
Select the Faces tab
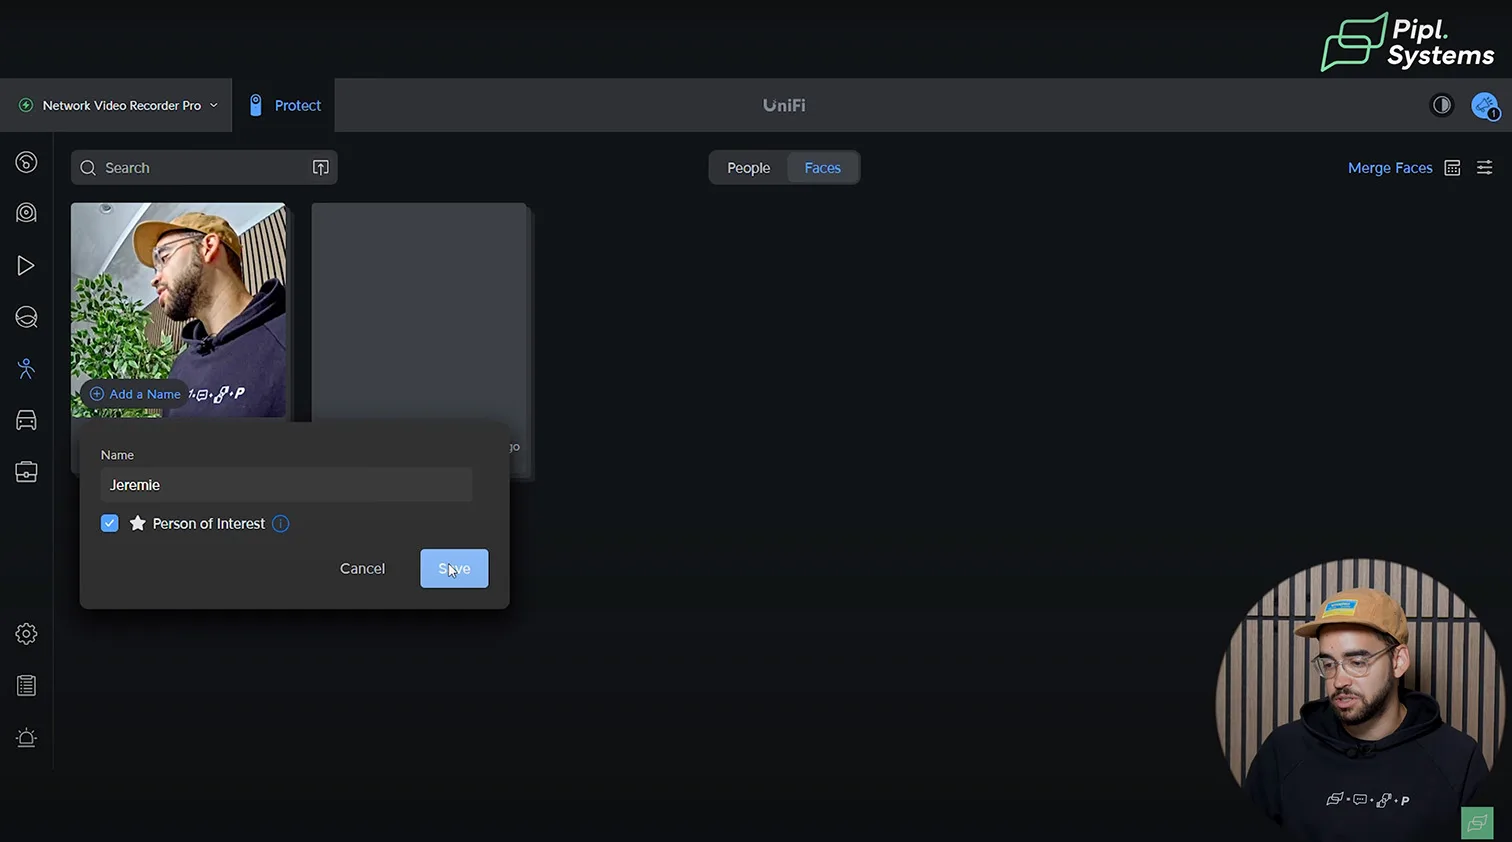tap(822, 168)
